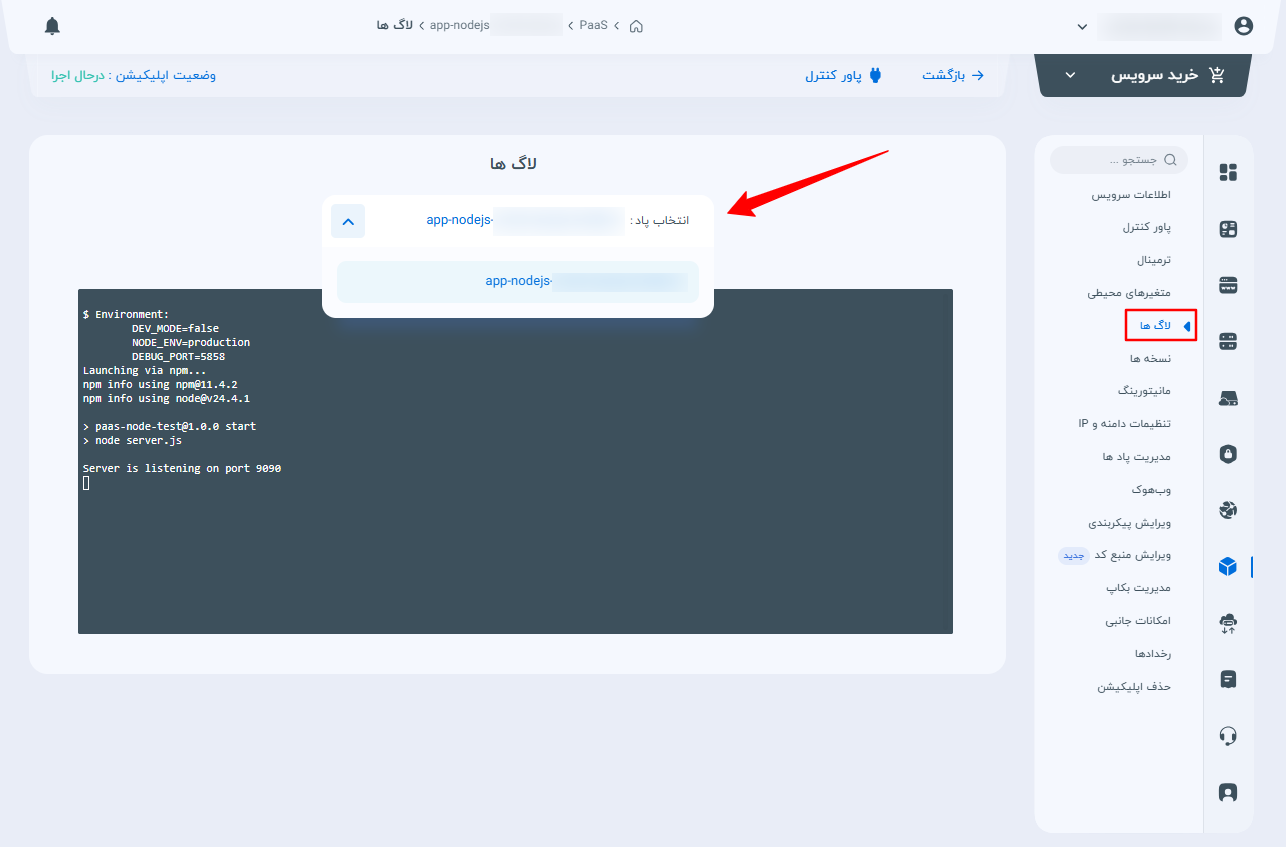This screenshot has height=847, width=1286.
Task: Open the support headset sidebar icon
Action: [1228, 736]
